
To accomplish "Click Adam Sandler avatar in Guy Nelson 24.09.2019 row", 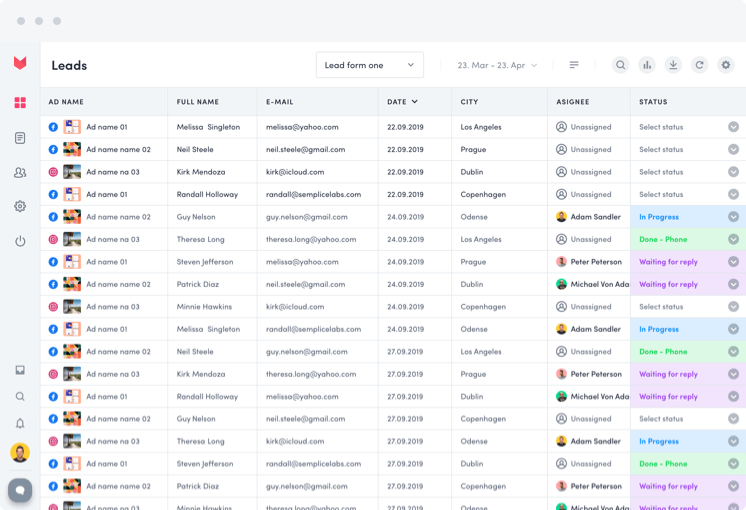I will click(x=561, y=217).
